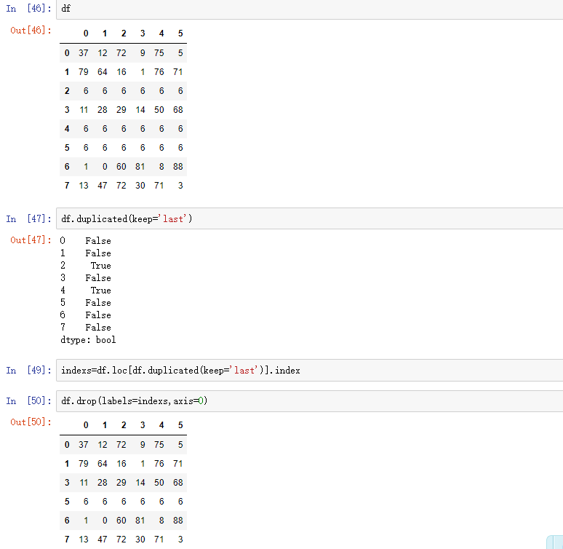The height and width of the screenshot is (549, 563).
Task: Click the Out[46] output prompt
Action: (x=31, y=31)
